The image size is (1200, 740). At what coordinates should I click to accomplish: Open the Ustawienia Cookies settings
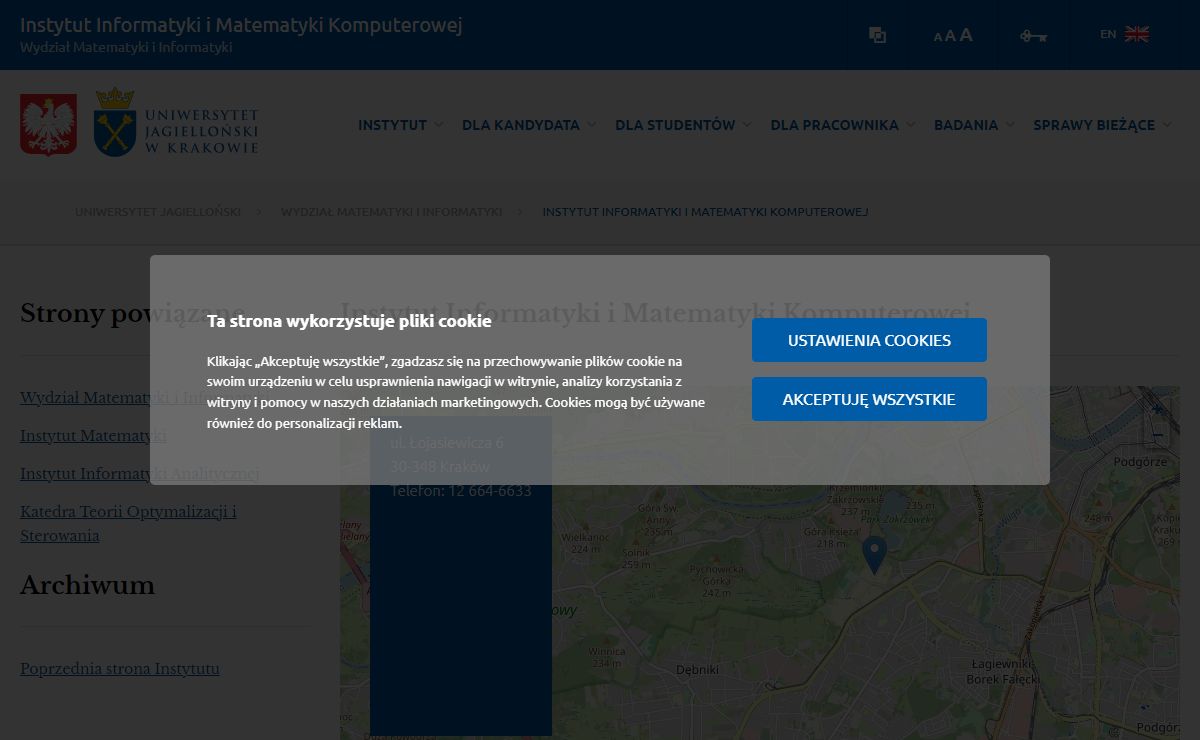[x=869, y=340]
